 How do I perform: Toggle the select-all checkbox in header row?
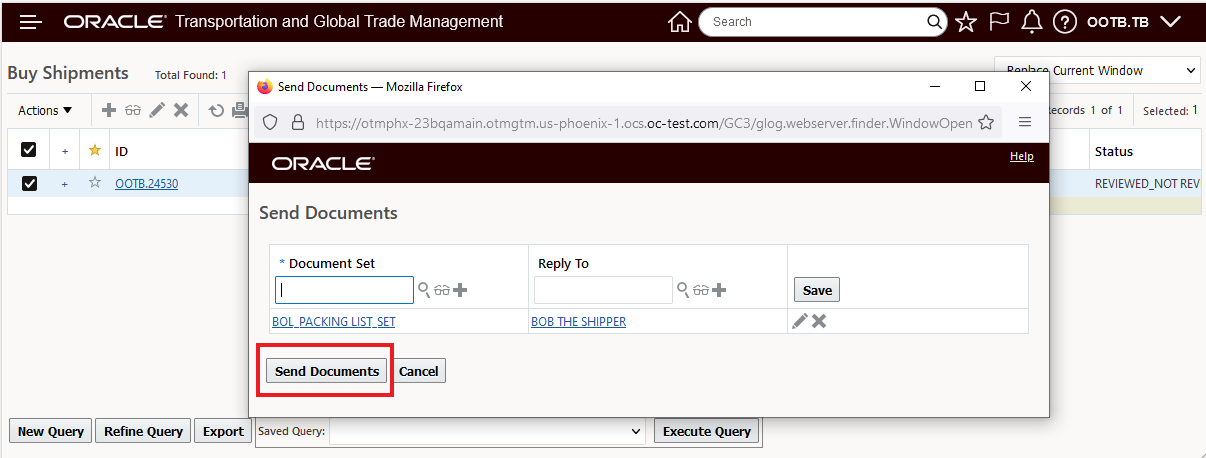coord(29,150)
